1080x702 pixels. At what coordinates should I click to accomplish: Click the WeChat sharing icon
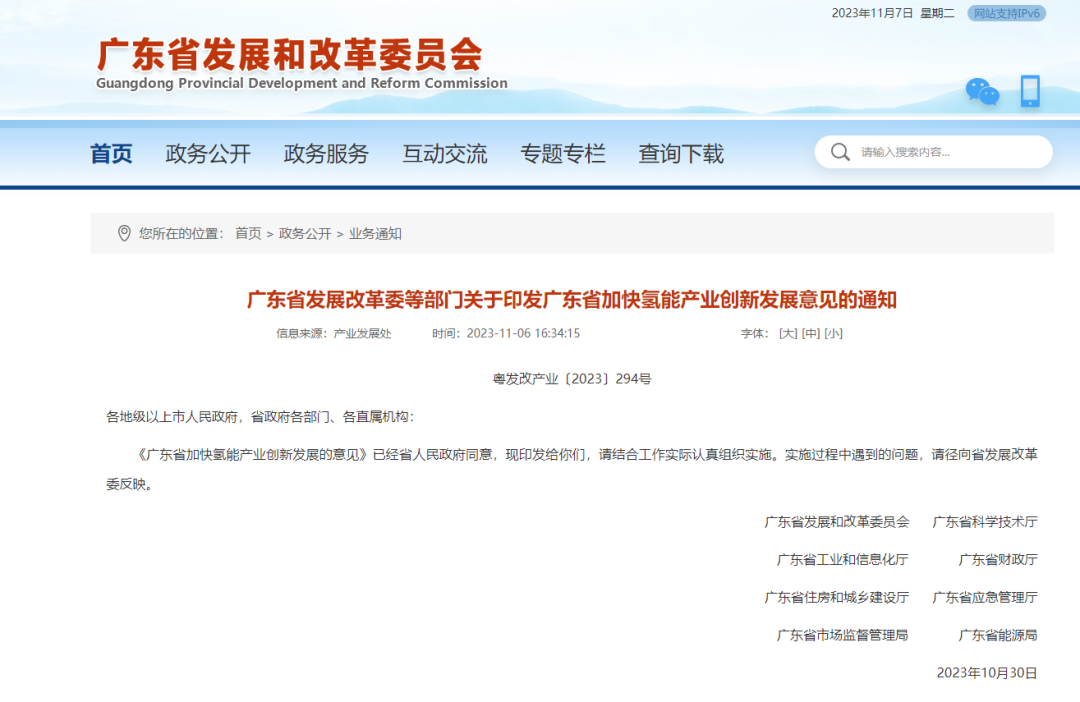click(x=983, y=92)
